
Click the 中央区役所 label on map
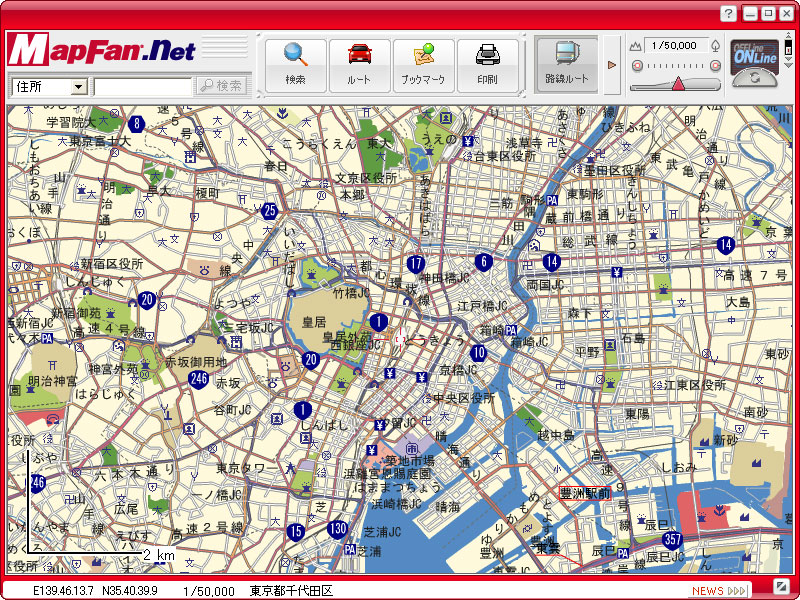pos(464,398)
